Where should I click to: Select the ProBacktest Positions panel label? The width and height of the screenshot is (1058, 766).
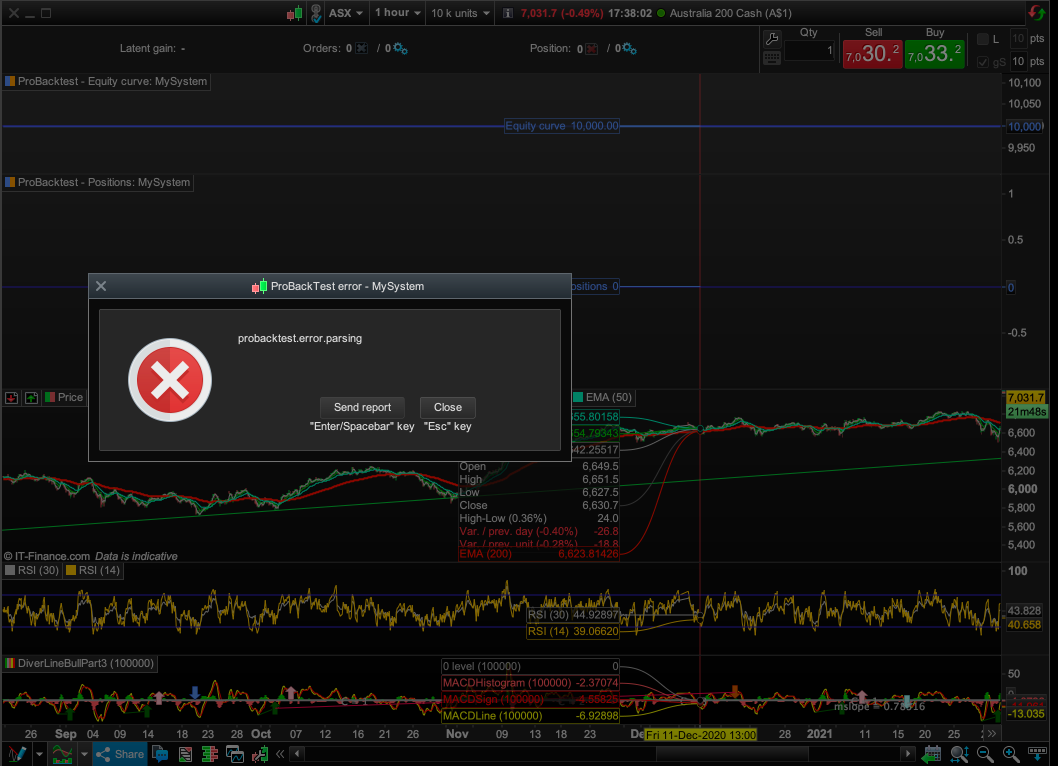tap(98, 182)
